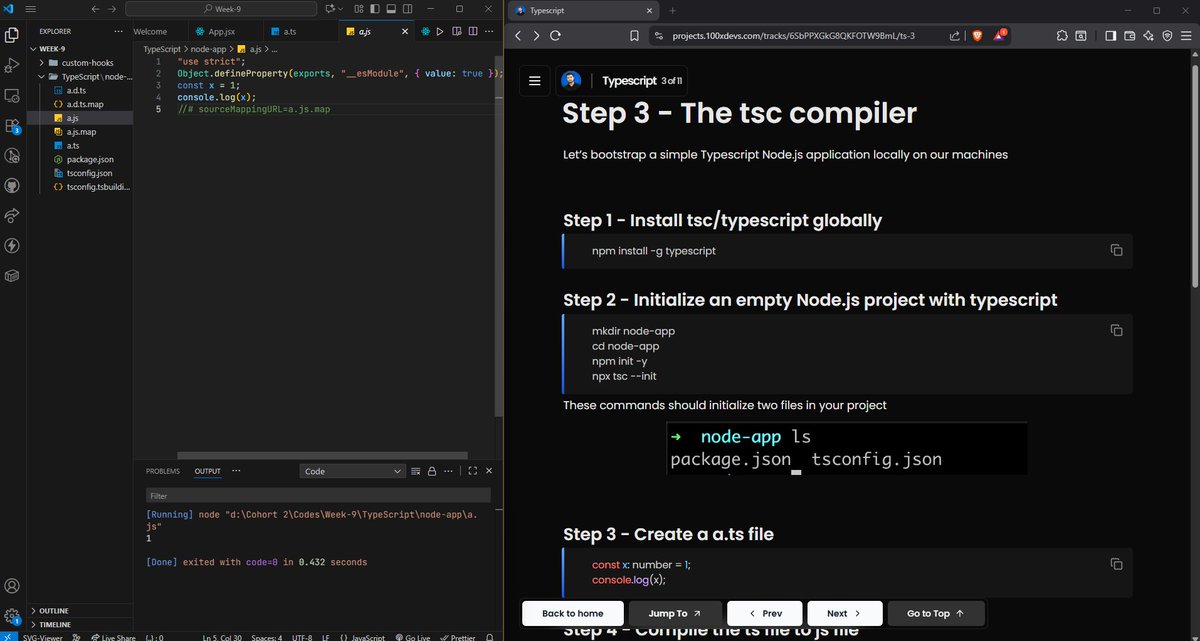The image size is (1200, 641).
Task: Toggle Go Live server in status bar
Action: [412, 637]
